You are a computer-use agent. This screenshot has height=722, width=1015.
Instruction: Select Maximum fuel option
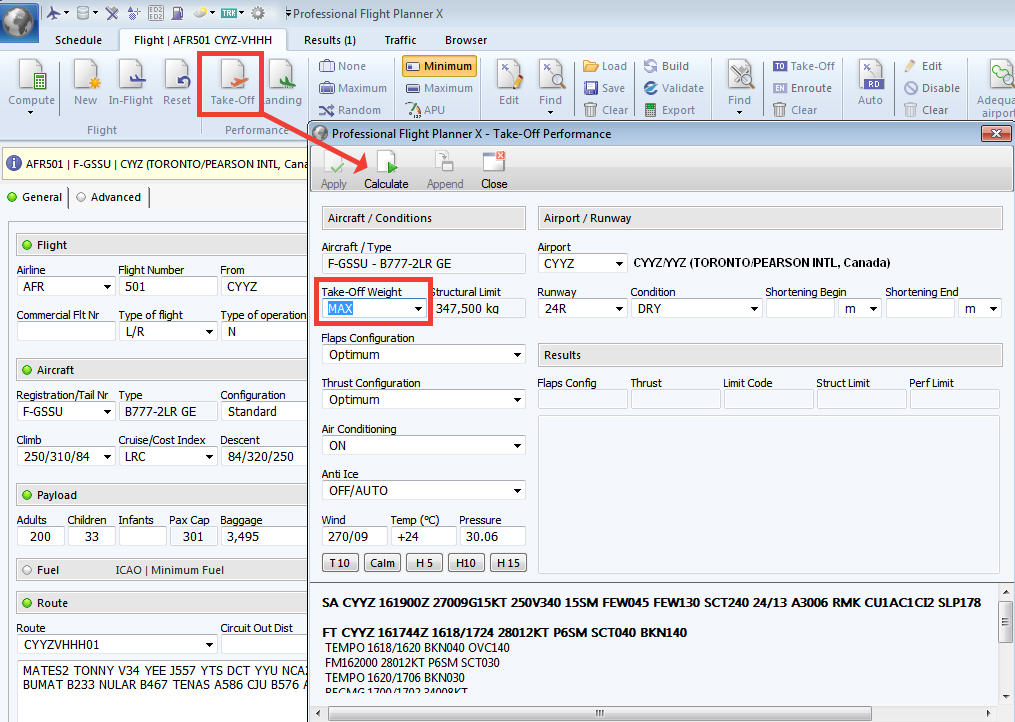click(439, 88)
